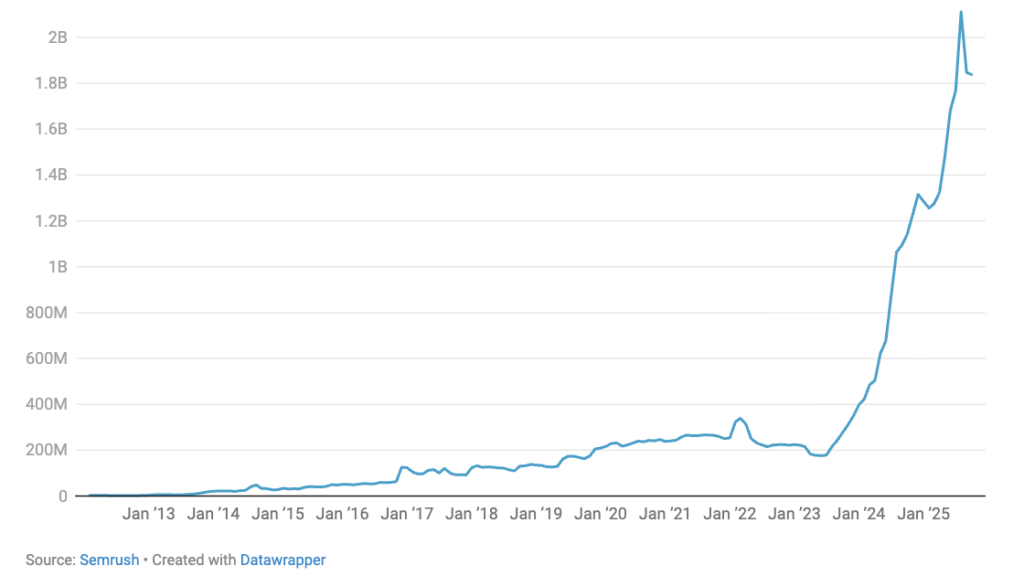Click the small early 2022 bump on the line
Viewport: 1024px width, 587px height.
[739, 418]
